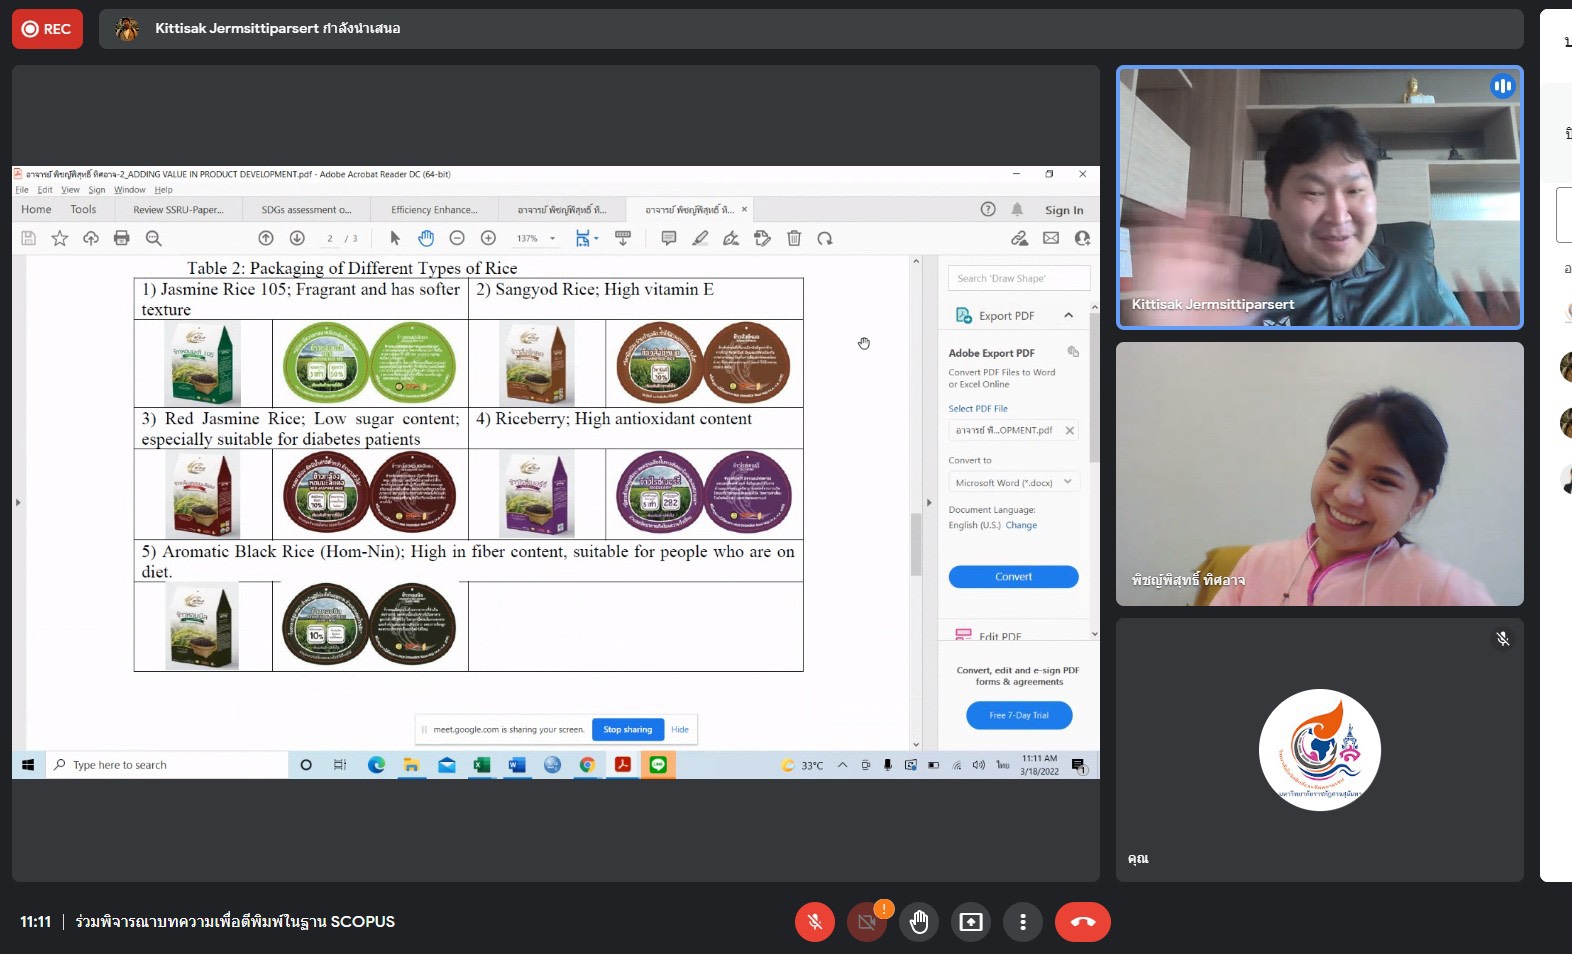Viewport: 1572px width, 954px height.
Task: Click the print icon in Acrobat toolbar
Action: (x=122, y=238)
